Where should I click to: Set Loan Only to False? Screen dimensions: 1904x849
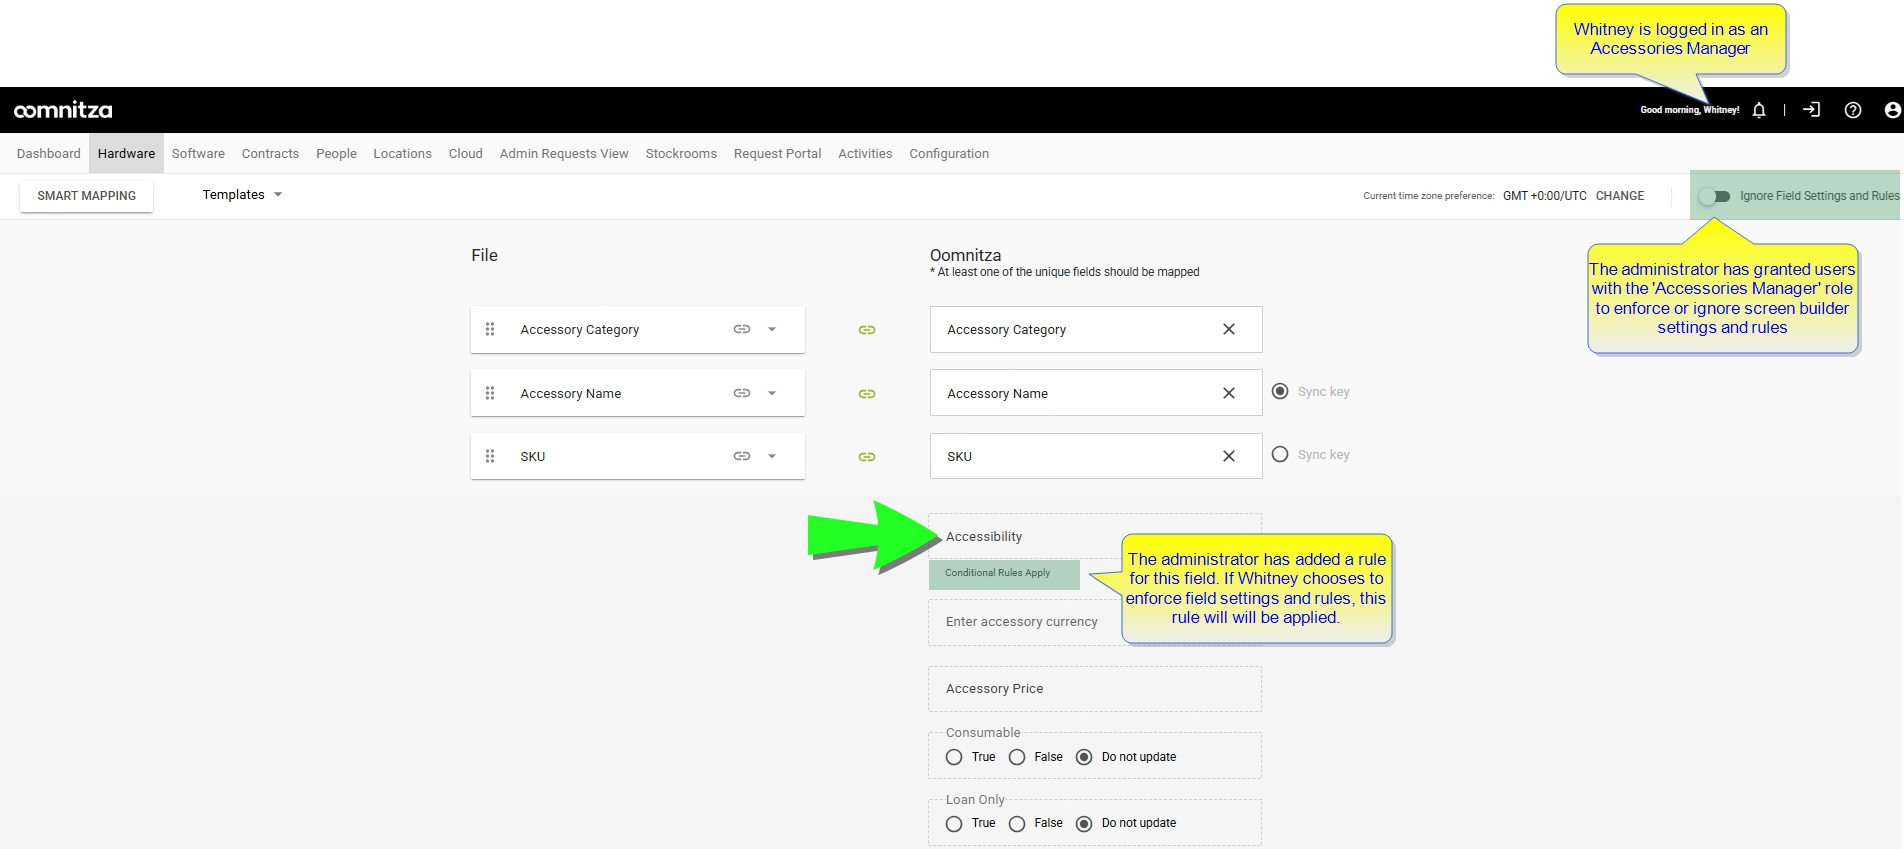(x=1017, y=823)
